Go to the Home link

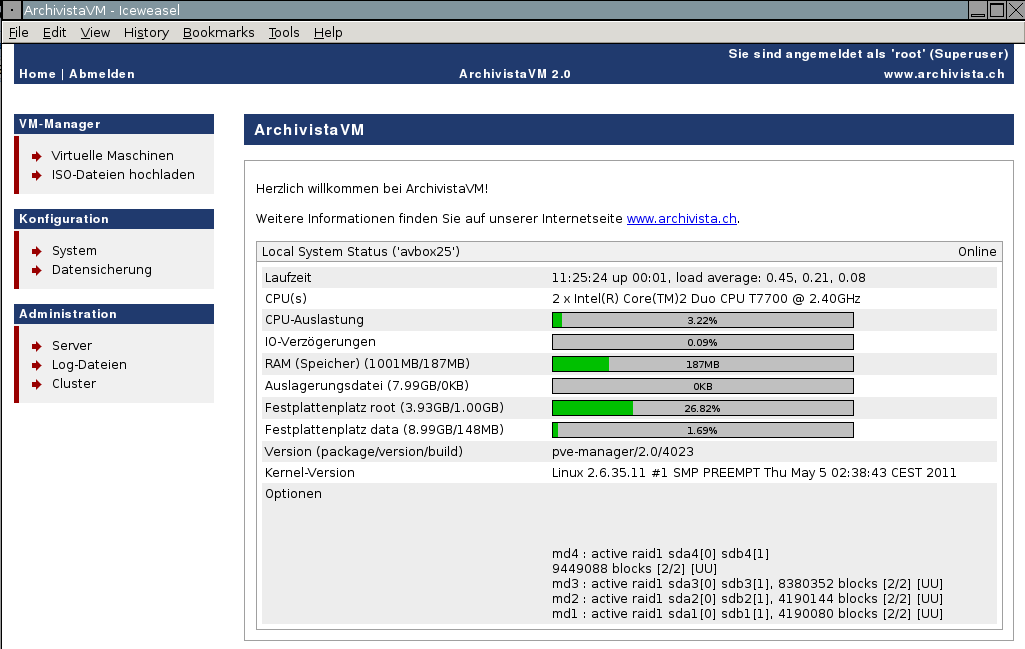pyautogui.click(x=37, y=74)
